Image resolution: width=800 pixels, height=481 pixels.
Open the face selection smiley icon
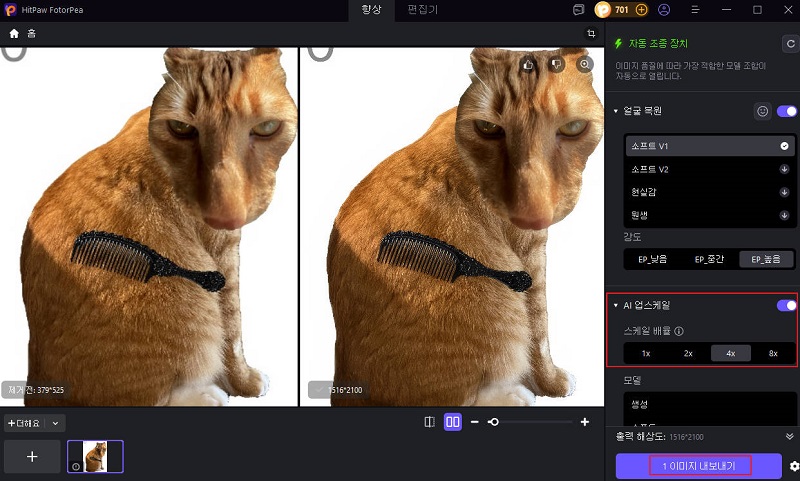pos(762,111)
